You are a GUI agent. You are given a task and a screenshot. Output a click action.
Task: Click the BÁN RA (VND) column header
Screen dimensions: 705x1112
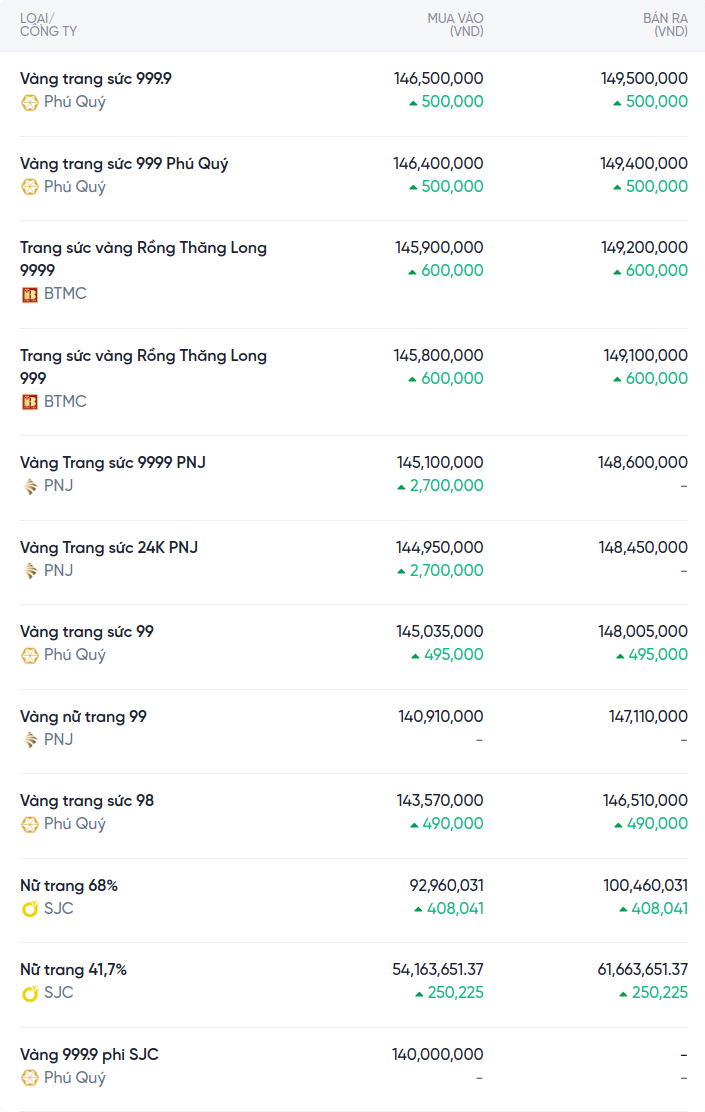[x=665, y=25]
